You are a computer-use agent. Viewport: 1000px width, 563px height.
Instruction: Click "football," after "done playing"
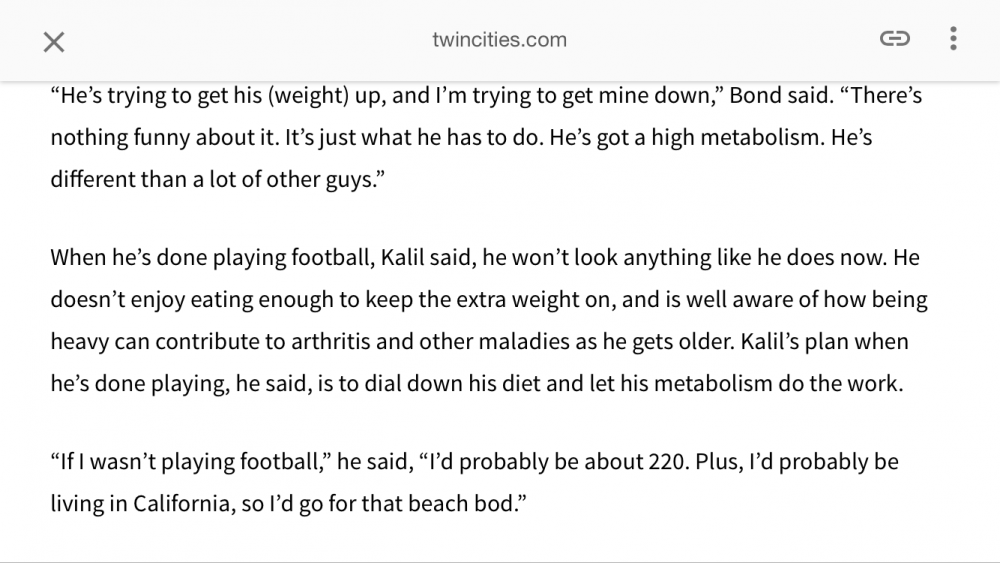pyautogui.click(x=333, y=258)
